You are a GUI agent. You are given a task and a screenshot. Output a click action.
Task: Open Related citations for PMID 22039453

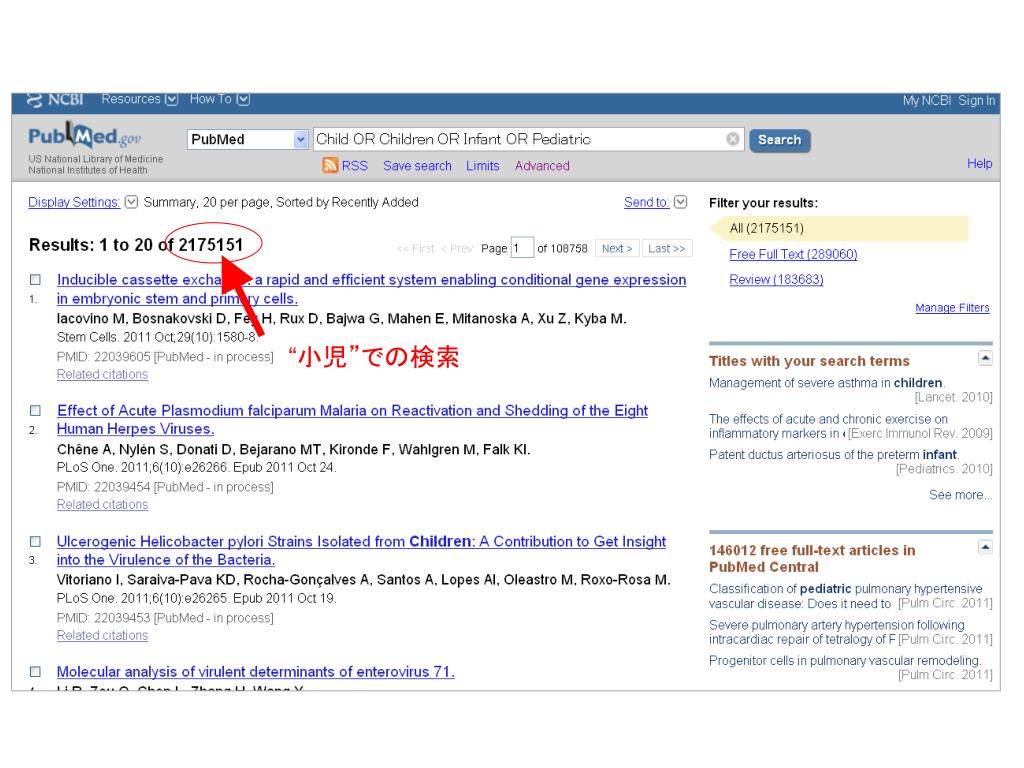[x=103, y=635]
